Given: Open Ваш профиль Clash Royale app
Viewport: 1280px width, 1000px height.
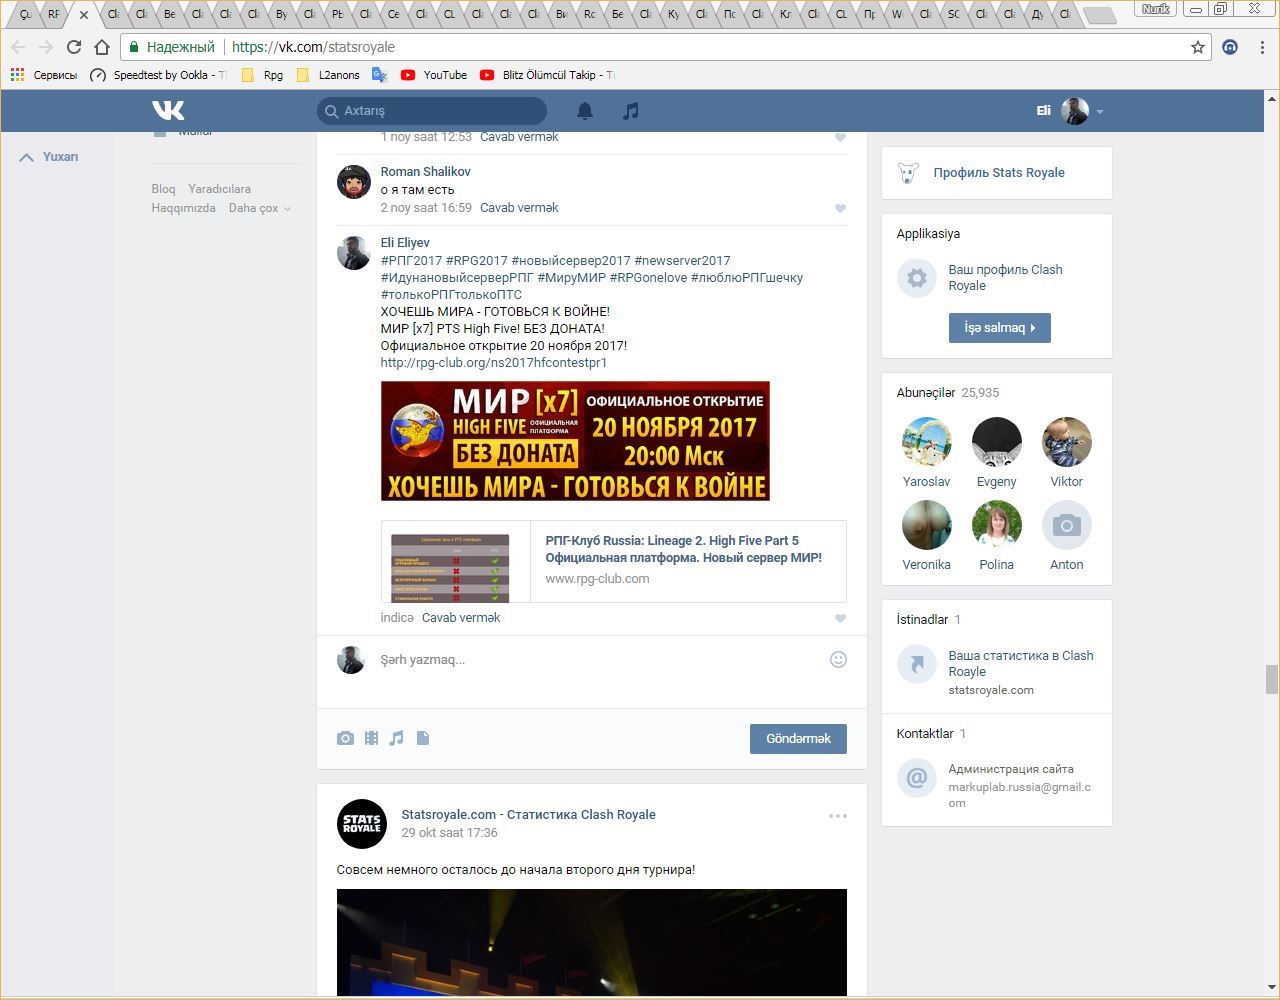Looking at the screenshot, I should coord(1005,277).
